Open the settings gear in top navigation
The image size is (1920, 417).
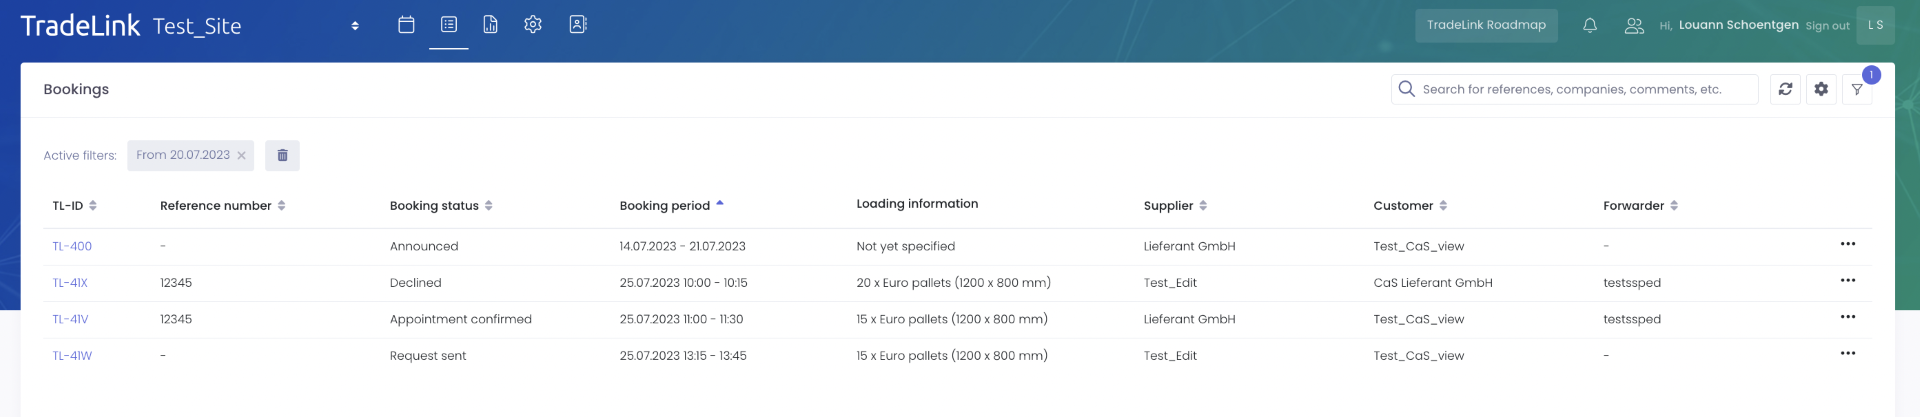533,25
